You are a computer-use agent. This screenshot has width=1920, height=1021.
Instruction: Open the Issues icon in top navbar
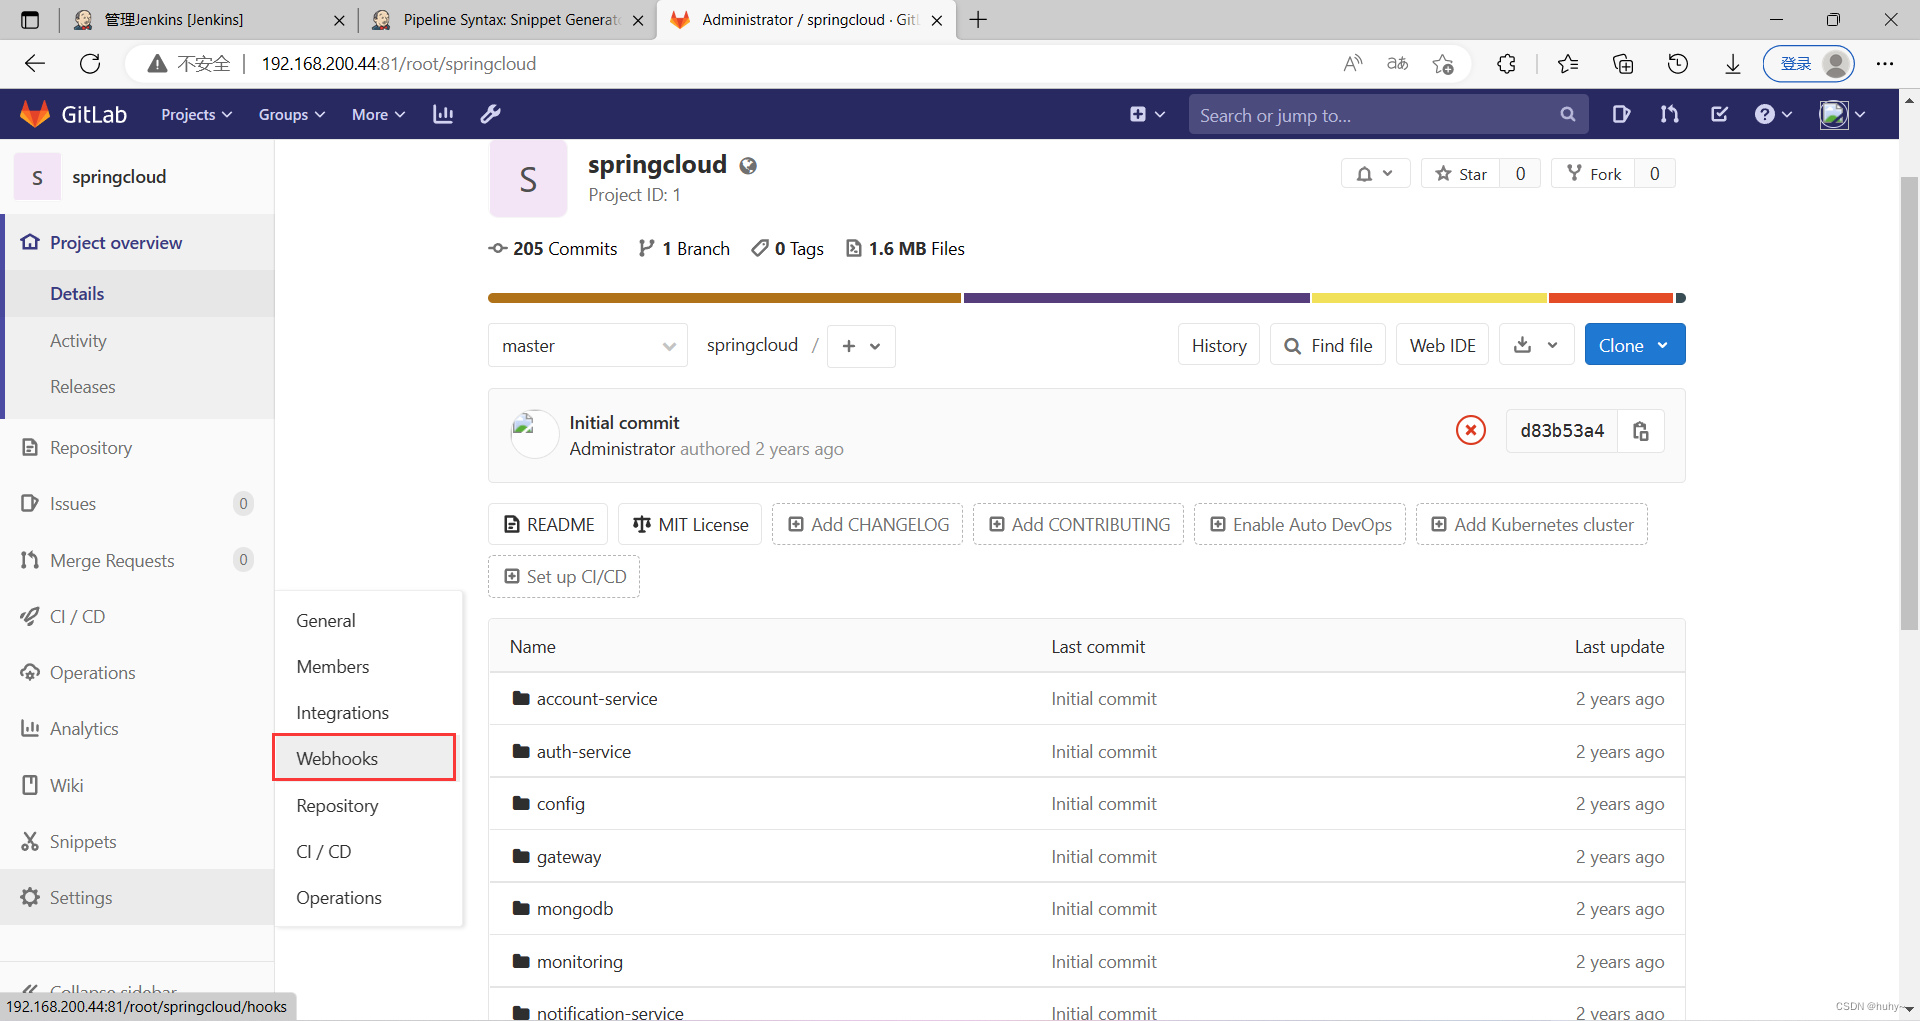1621,114
